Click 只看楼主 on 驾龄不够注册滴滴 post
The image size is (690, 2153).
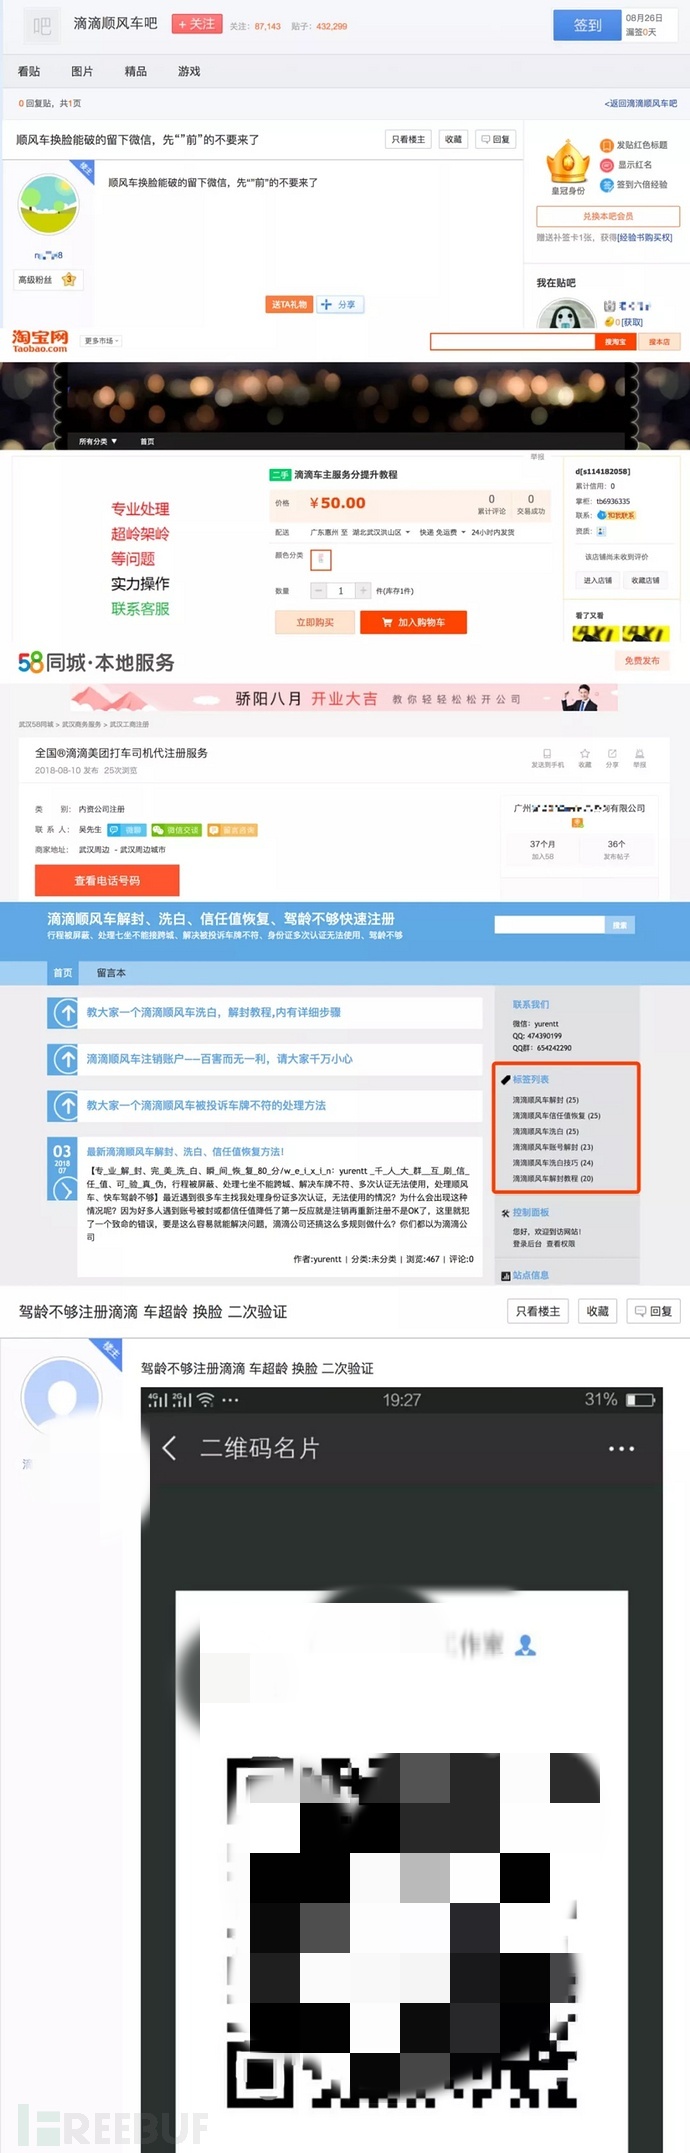pyautogui.click(x=539, y=1311)
